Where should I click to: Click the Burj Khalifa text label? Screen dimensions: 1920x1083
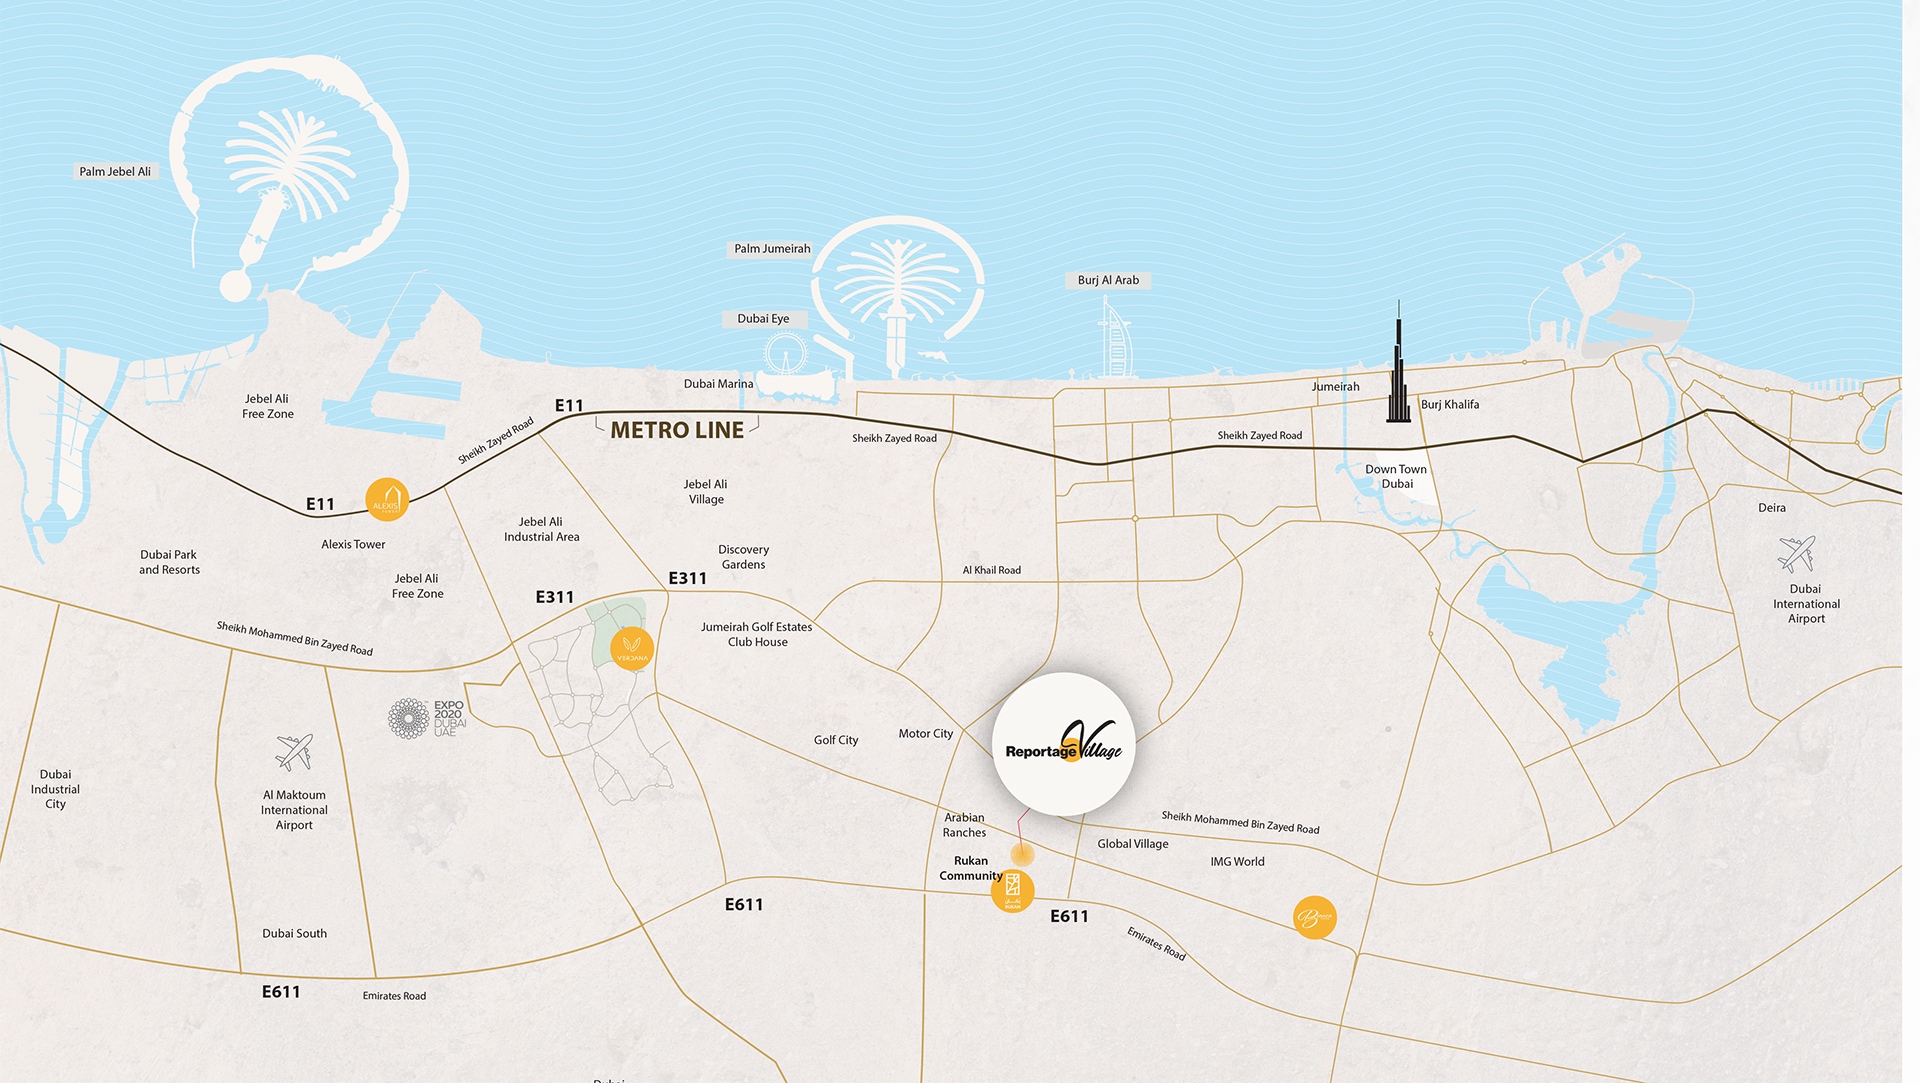(1450, 405)
